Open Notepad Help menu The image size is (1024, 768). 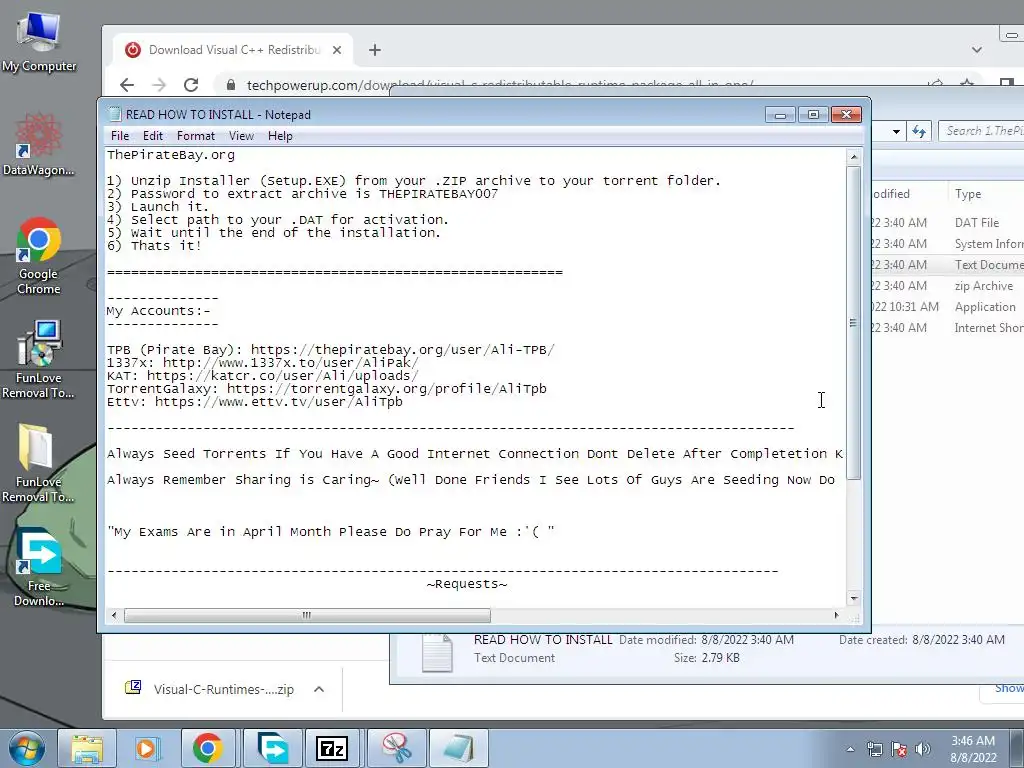(280, 136)
